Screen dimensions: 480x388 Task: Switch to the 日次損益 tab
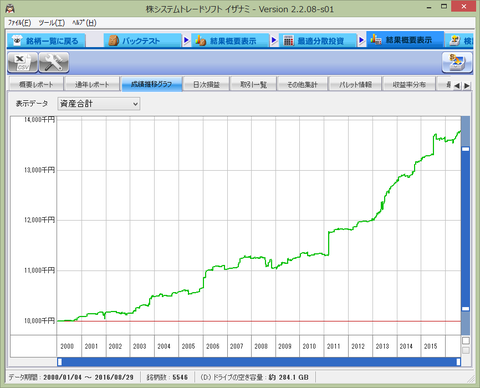206,85
